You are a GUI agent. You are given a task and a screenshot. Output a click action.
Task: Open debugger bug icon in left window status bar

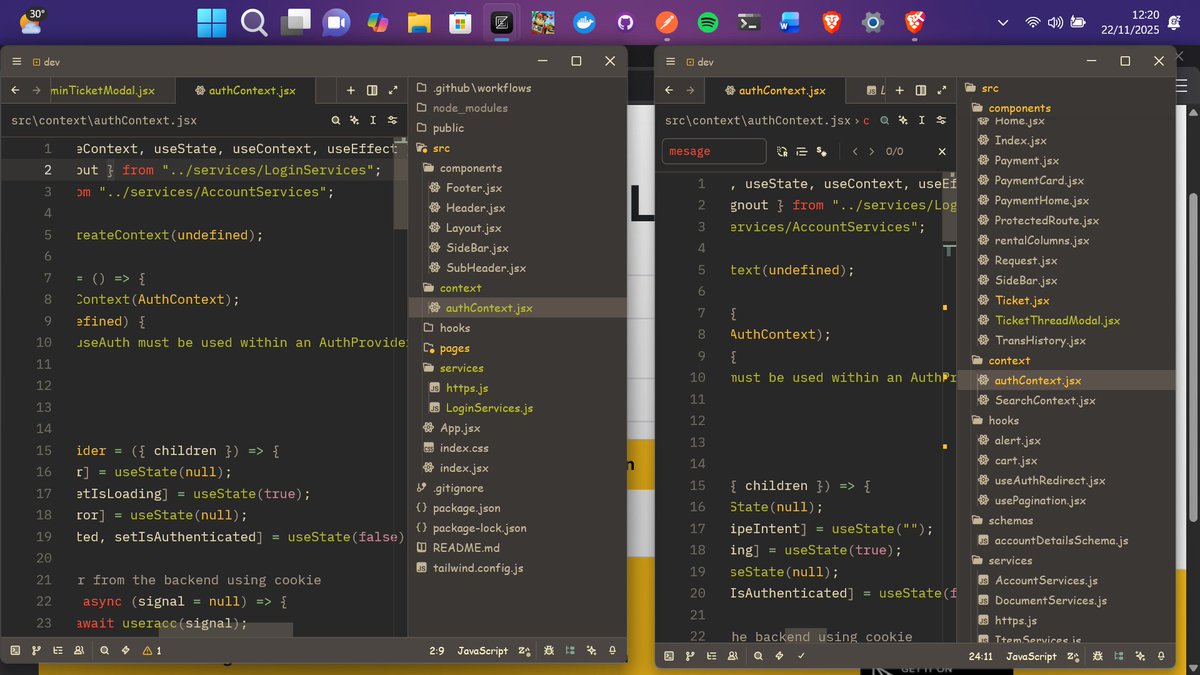tap(549, 651)
